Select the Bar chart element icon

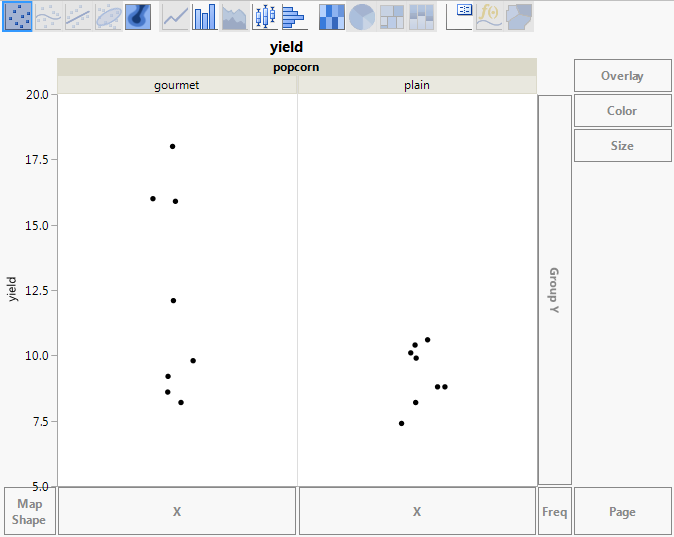[x=205, y=17]
